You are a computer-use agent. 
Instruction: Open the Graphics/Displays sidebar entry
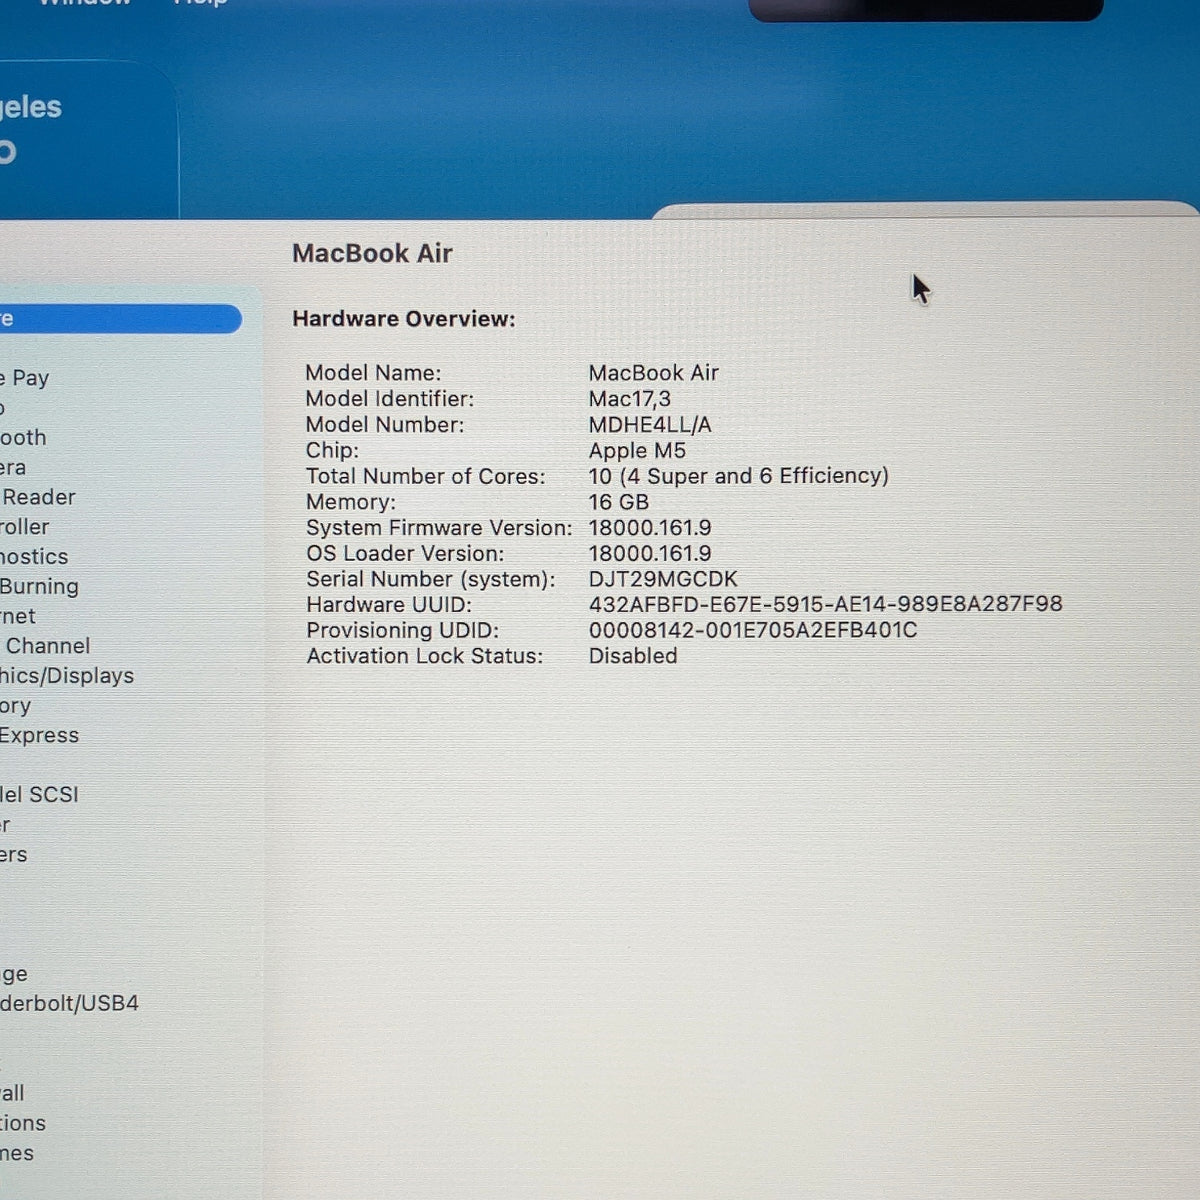tap(67, 676)
